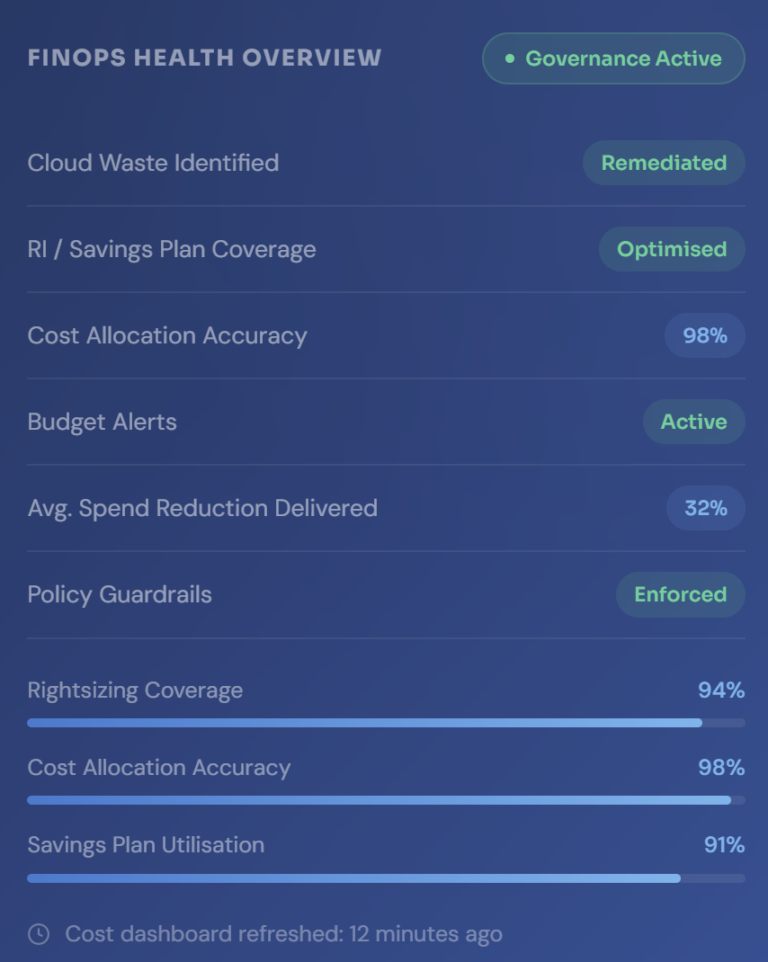Click the Enforced Policy Guardrails badge
The image size is (768, 962).
coord(680,595)
